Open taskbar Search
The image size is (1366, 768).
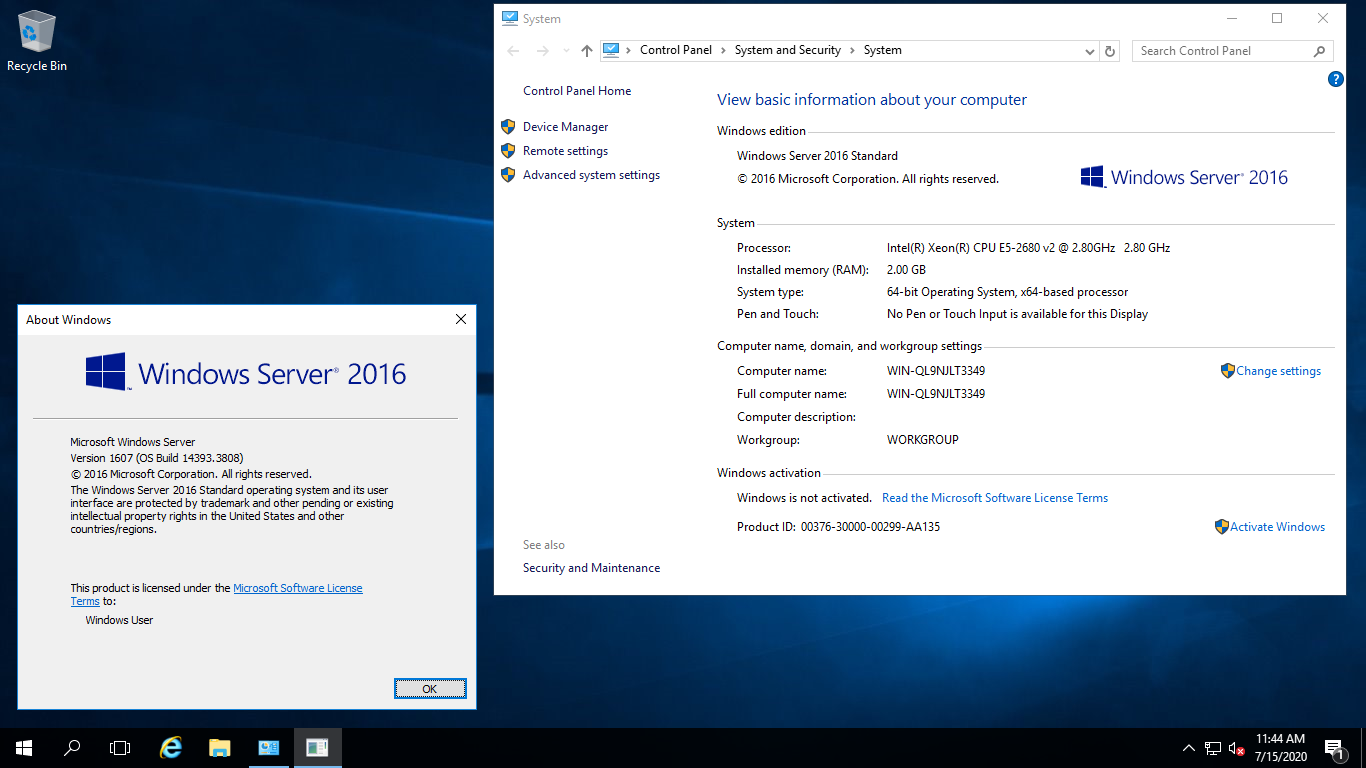coord(72,747)
